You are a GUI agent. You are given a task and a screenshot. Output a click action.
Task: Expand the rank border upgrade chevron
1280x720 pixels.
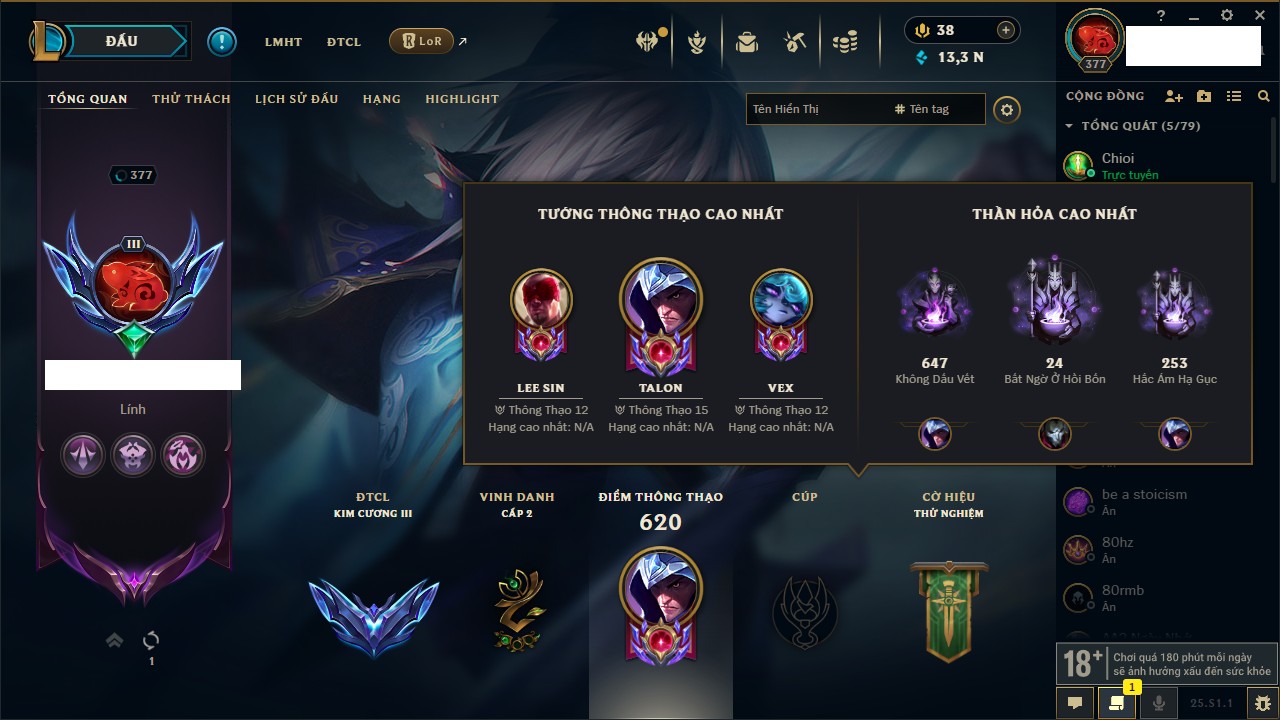(x=115, y=640)
